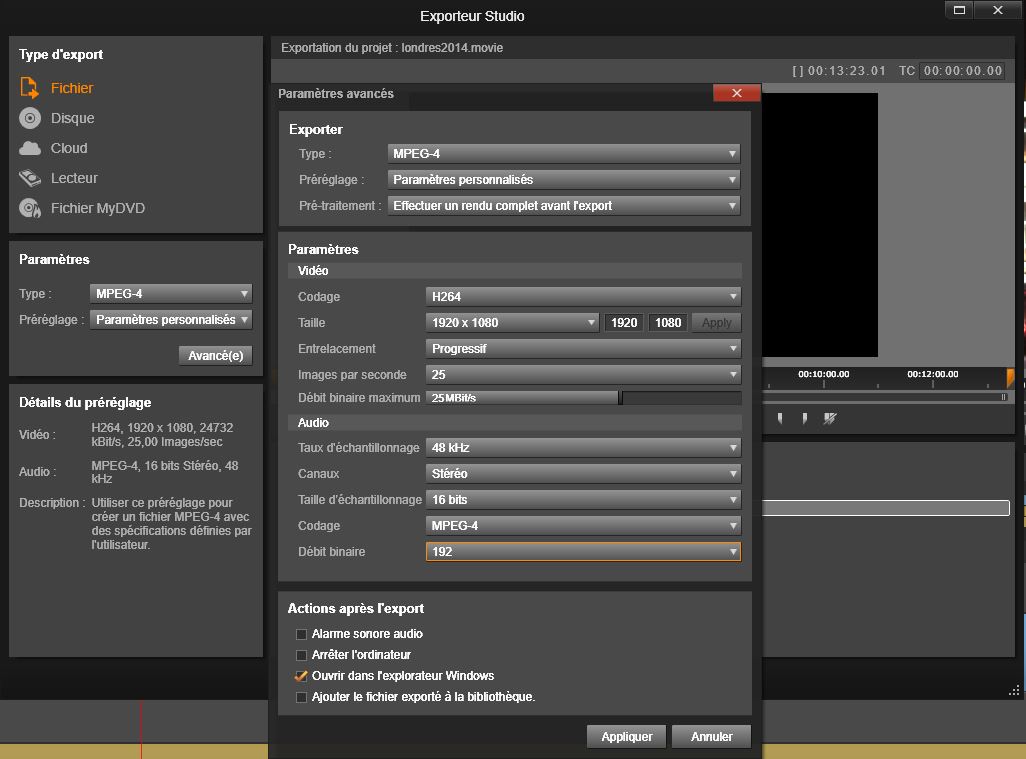Open the Entrelacement Progressif dropdown
Image resolution: width=1026 pixels, height=759 pixels.
coord(583,349)
